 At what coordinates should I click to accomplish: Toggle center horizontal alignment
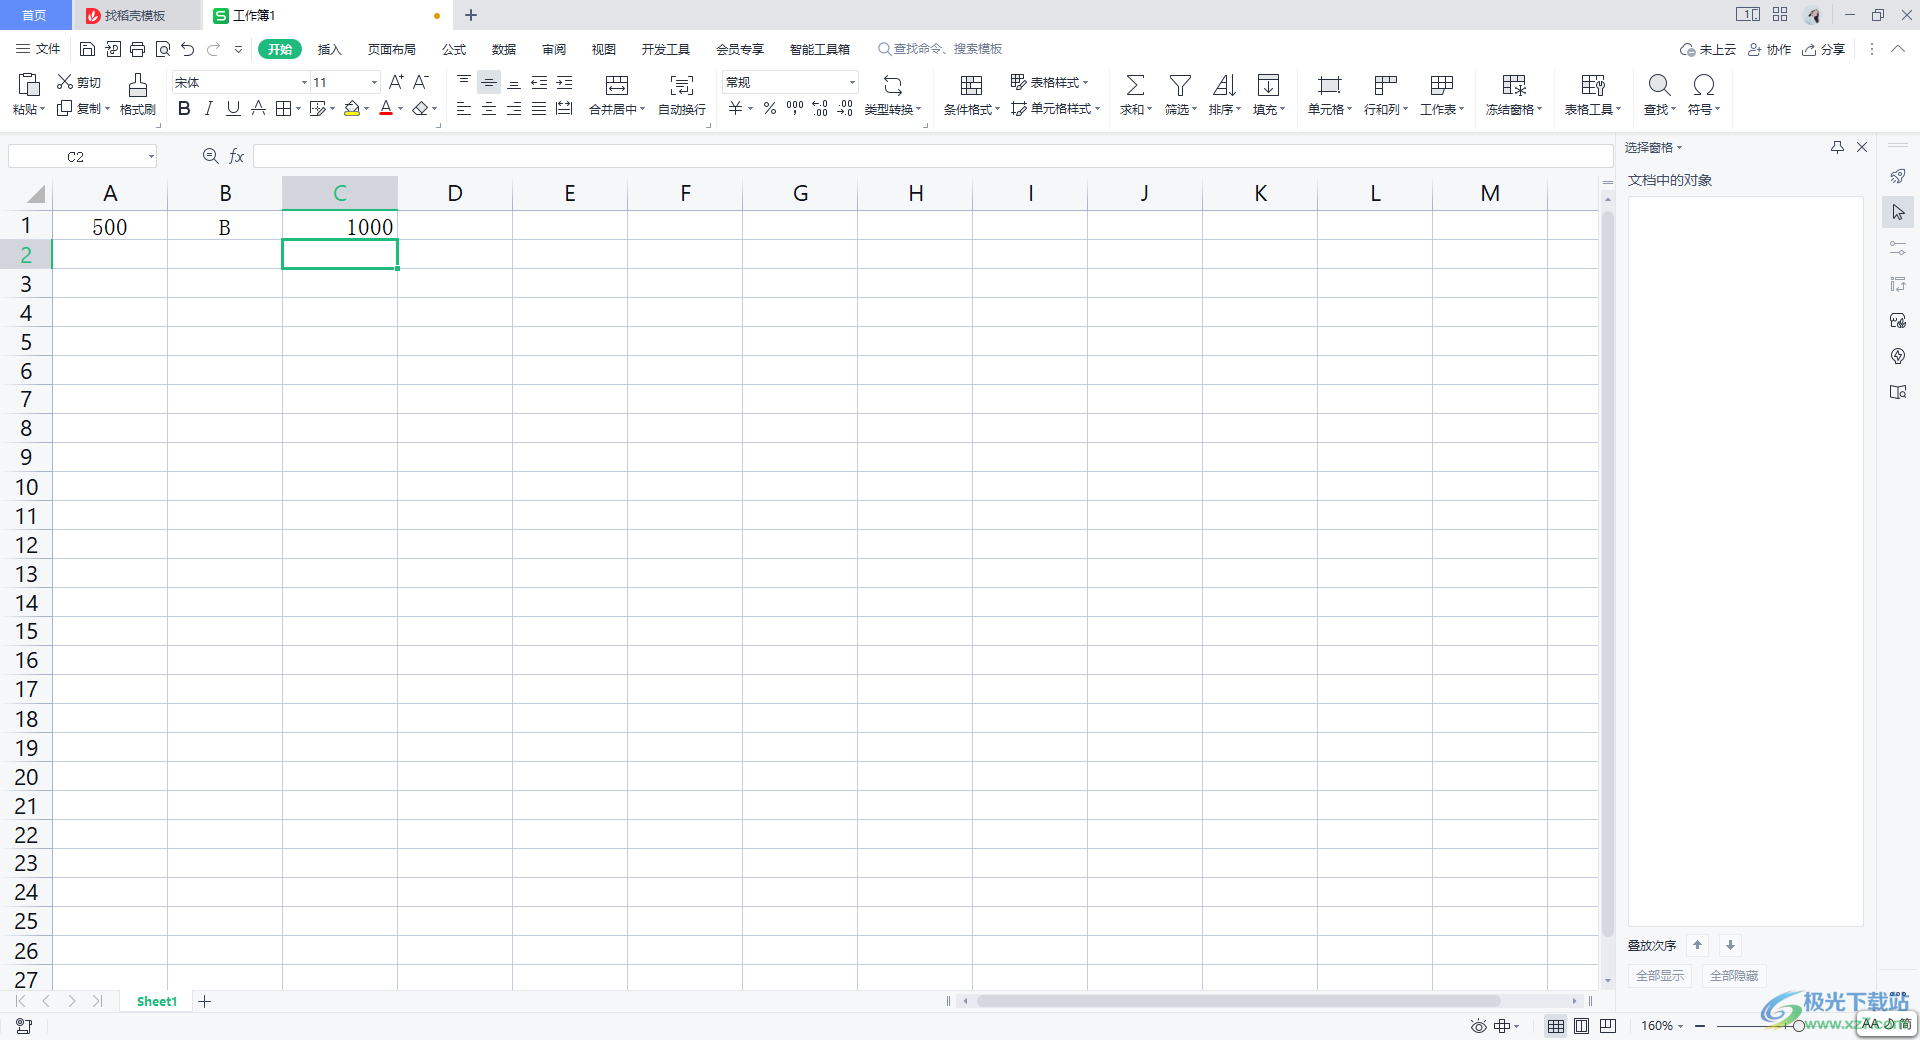[x=489, y=108]
